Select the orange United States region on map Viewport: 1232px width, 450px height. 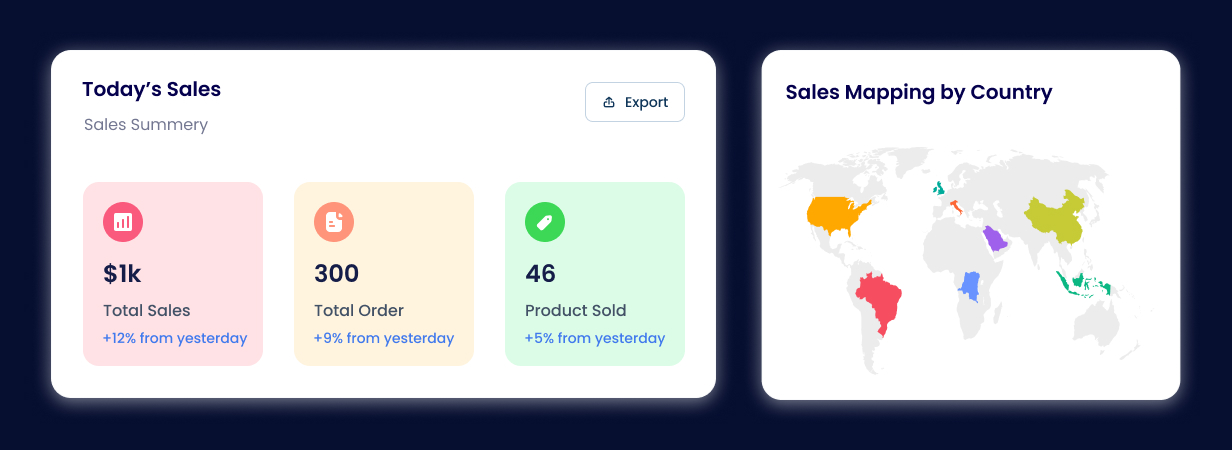tap(838, 214)
